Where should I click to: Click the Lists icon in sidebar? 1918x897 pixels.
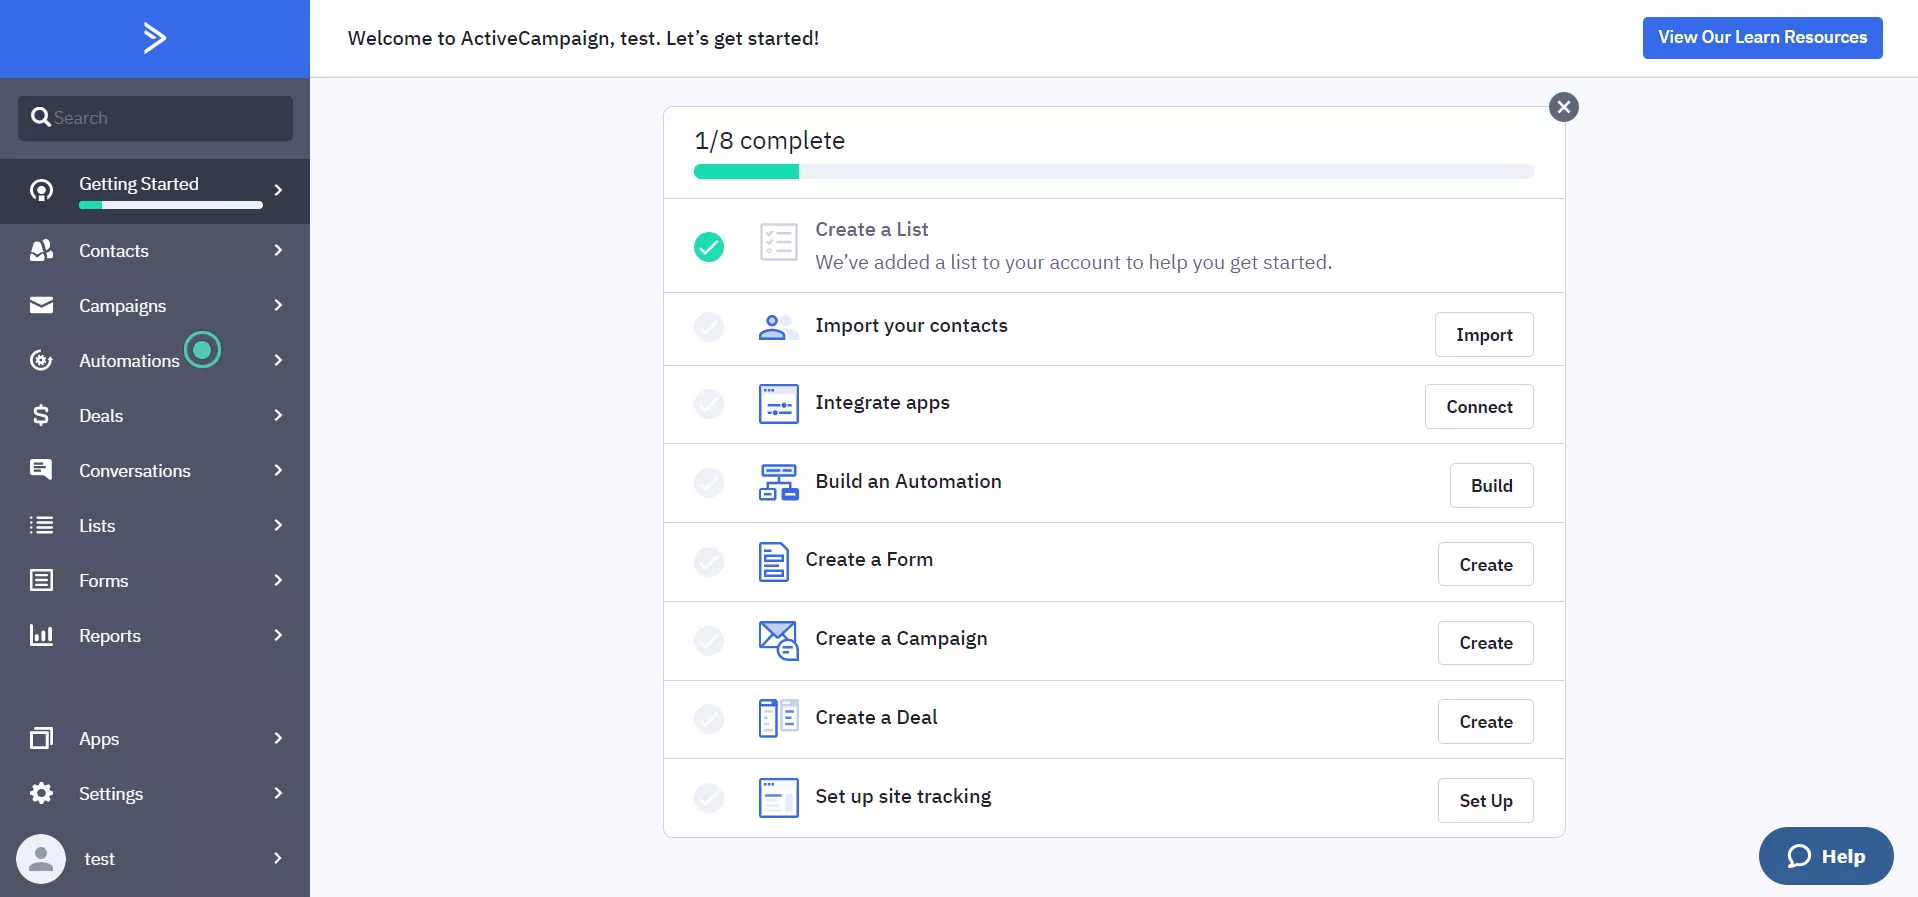41,525
